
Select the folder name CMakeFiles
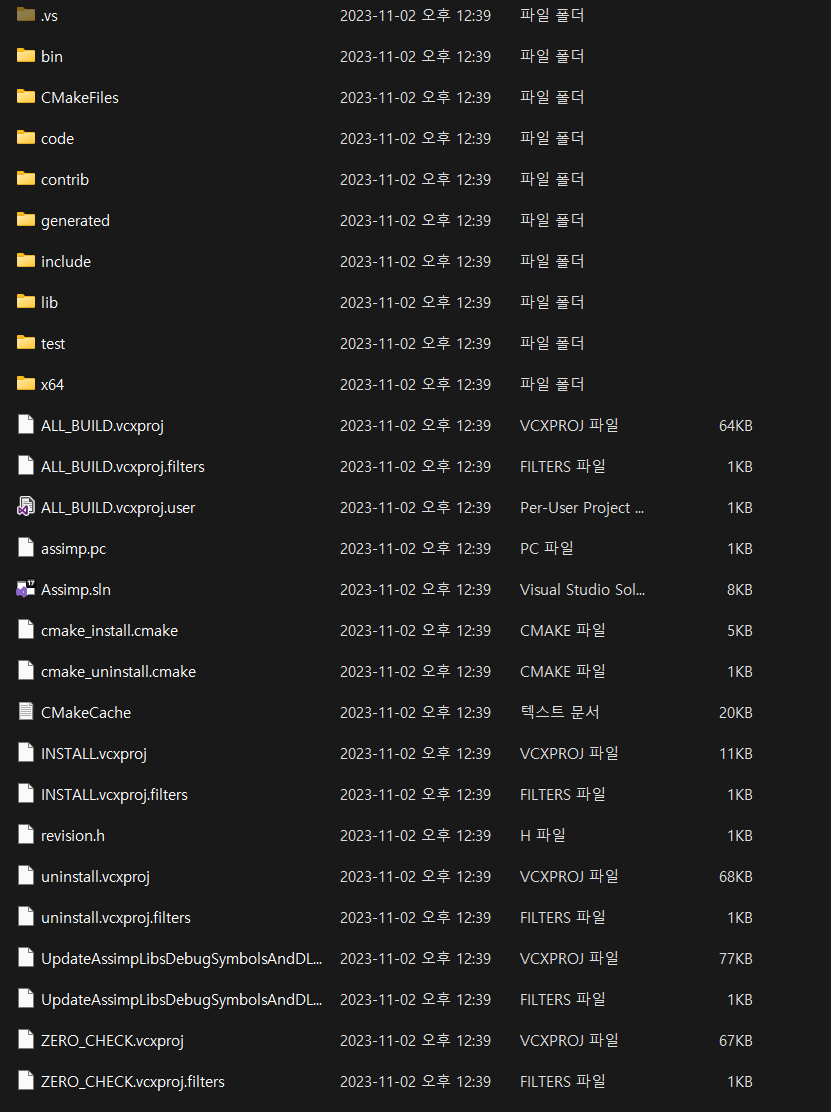79,98
